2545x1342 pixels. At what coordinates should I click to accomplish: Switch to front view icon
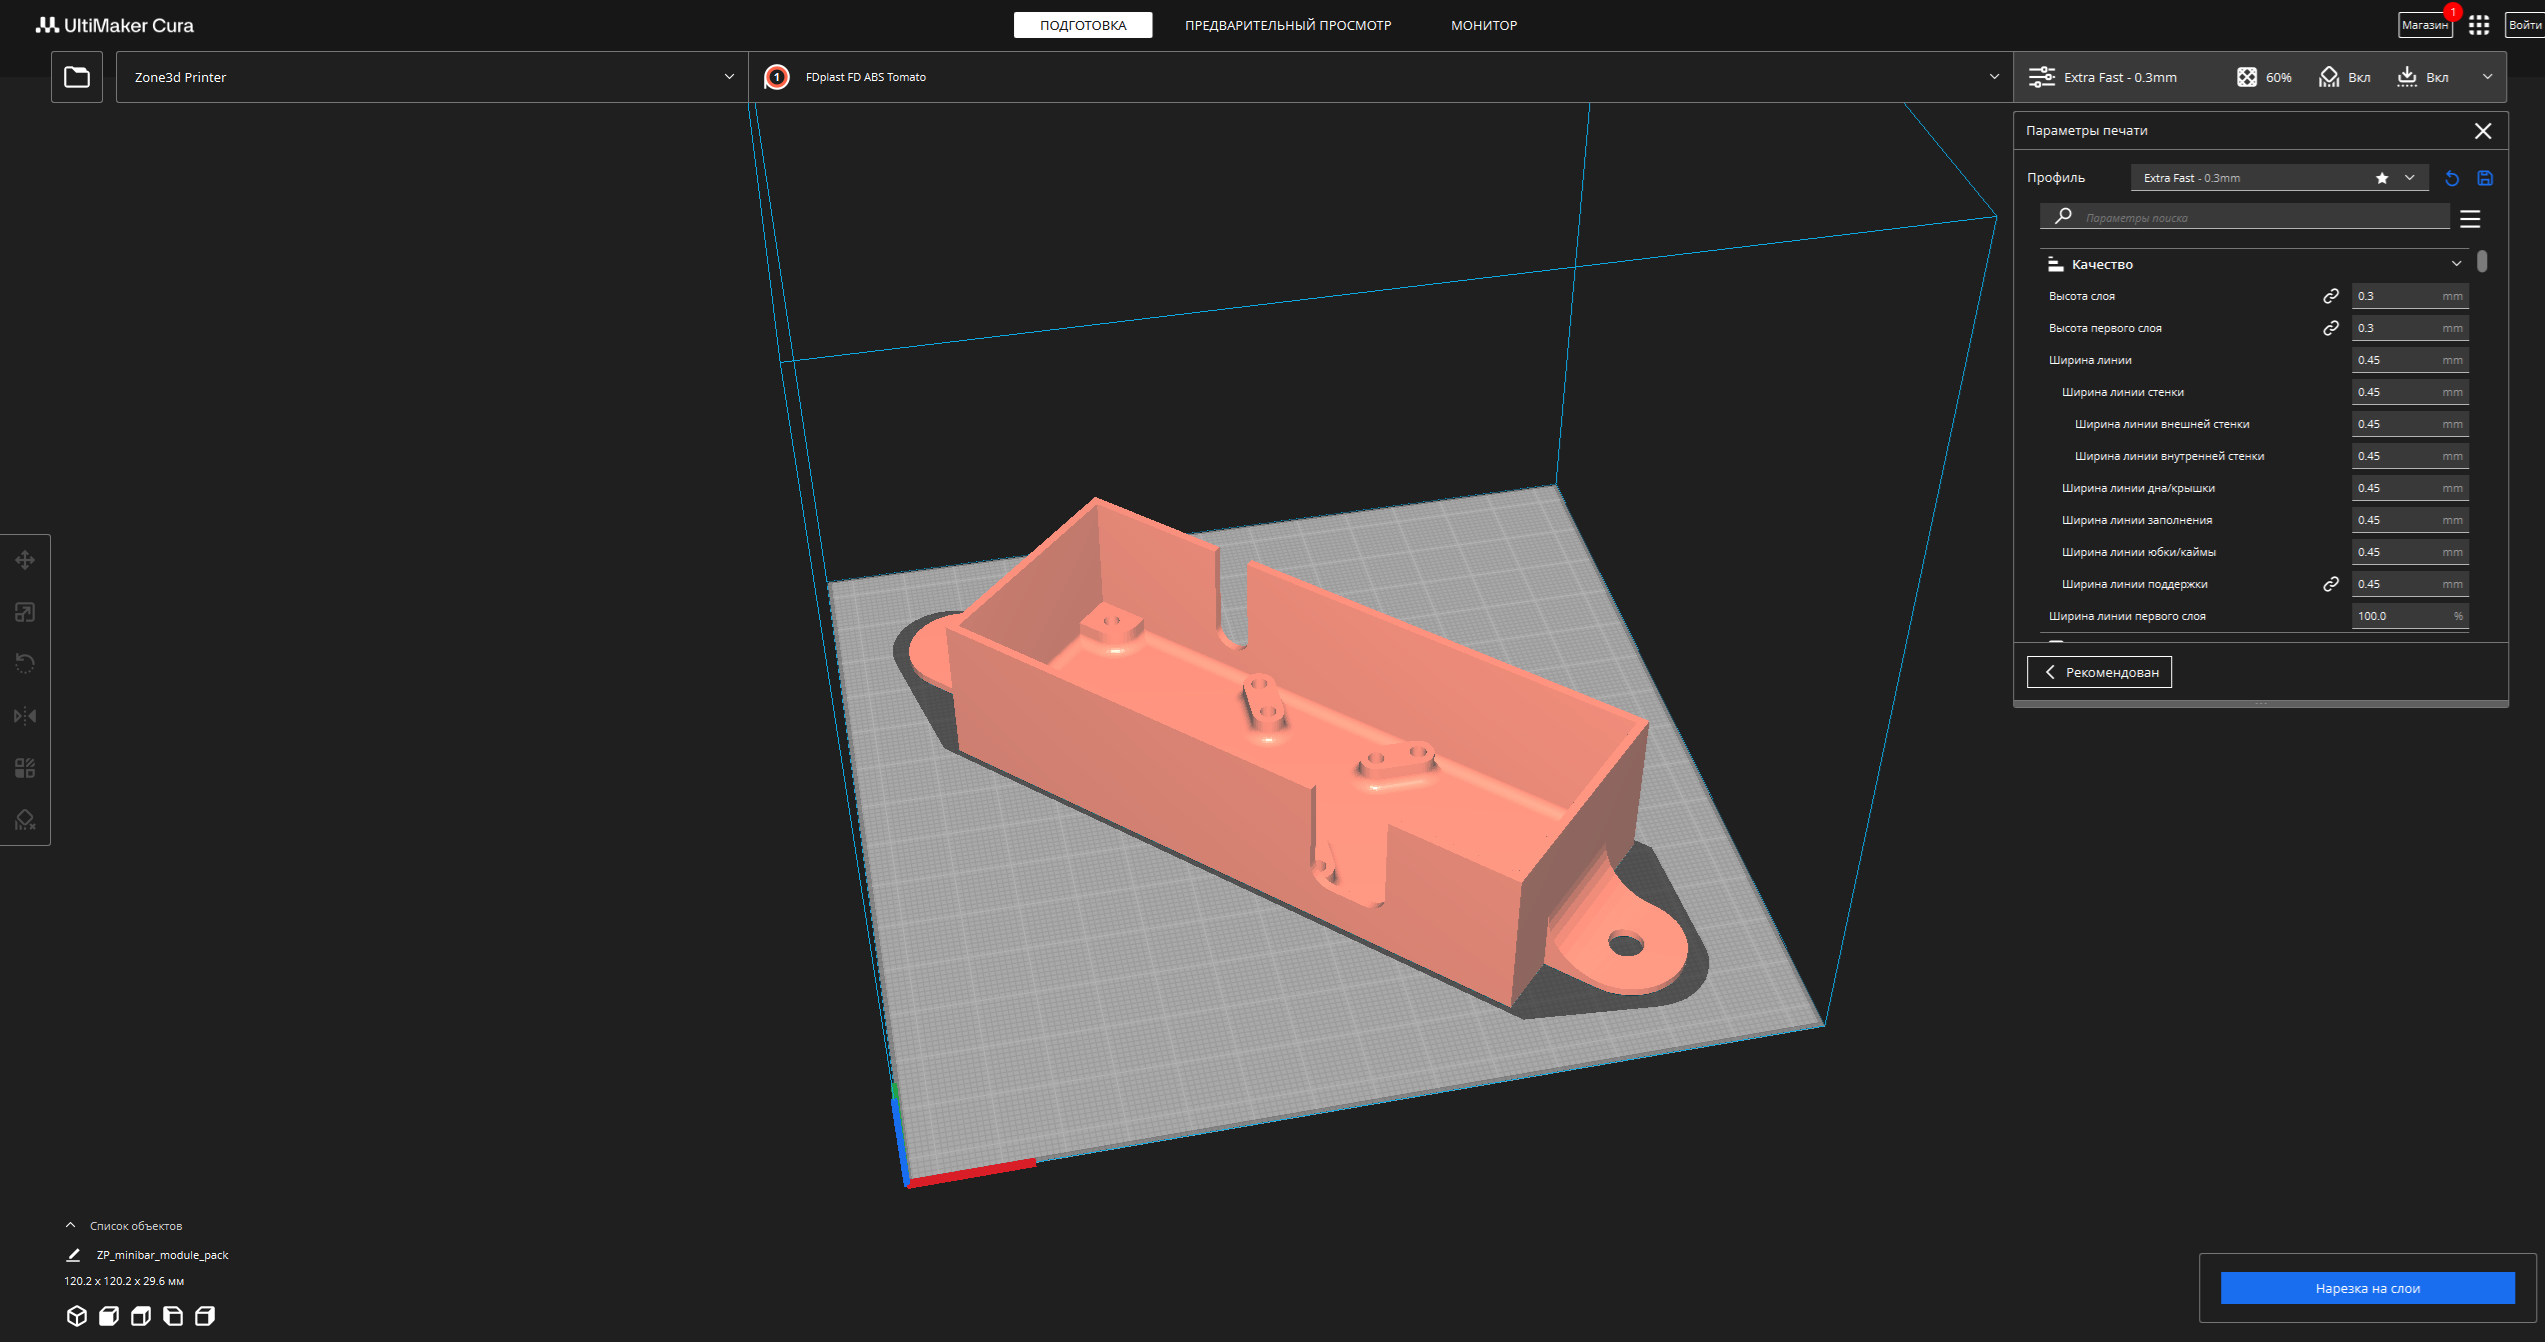(x=109, y=1316)
